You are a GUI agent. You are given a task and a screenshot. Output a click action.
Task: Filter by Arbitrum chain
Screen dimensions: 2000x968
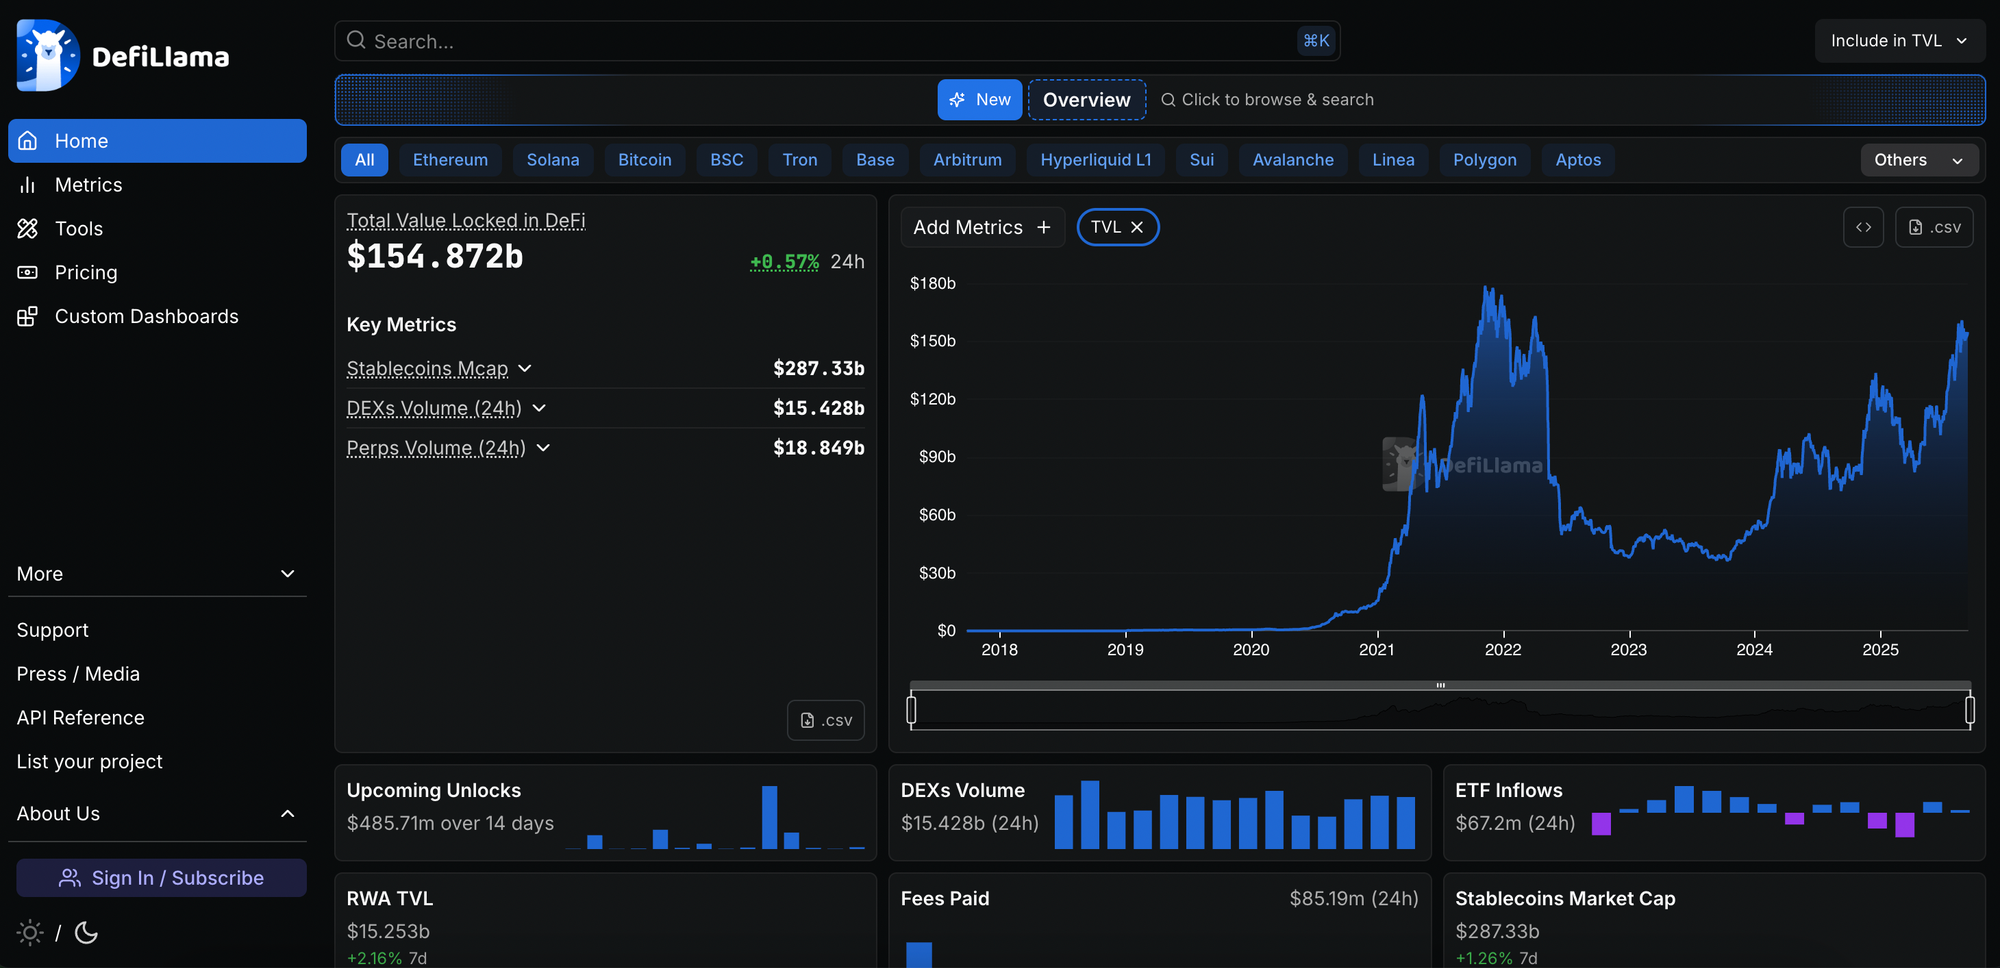click(x=968, y=160)
